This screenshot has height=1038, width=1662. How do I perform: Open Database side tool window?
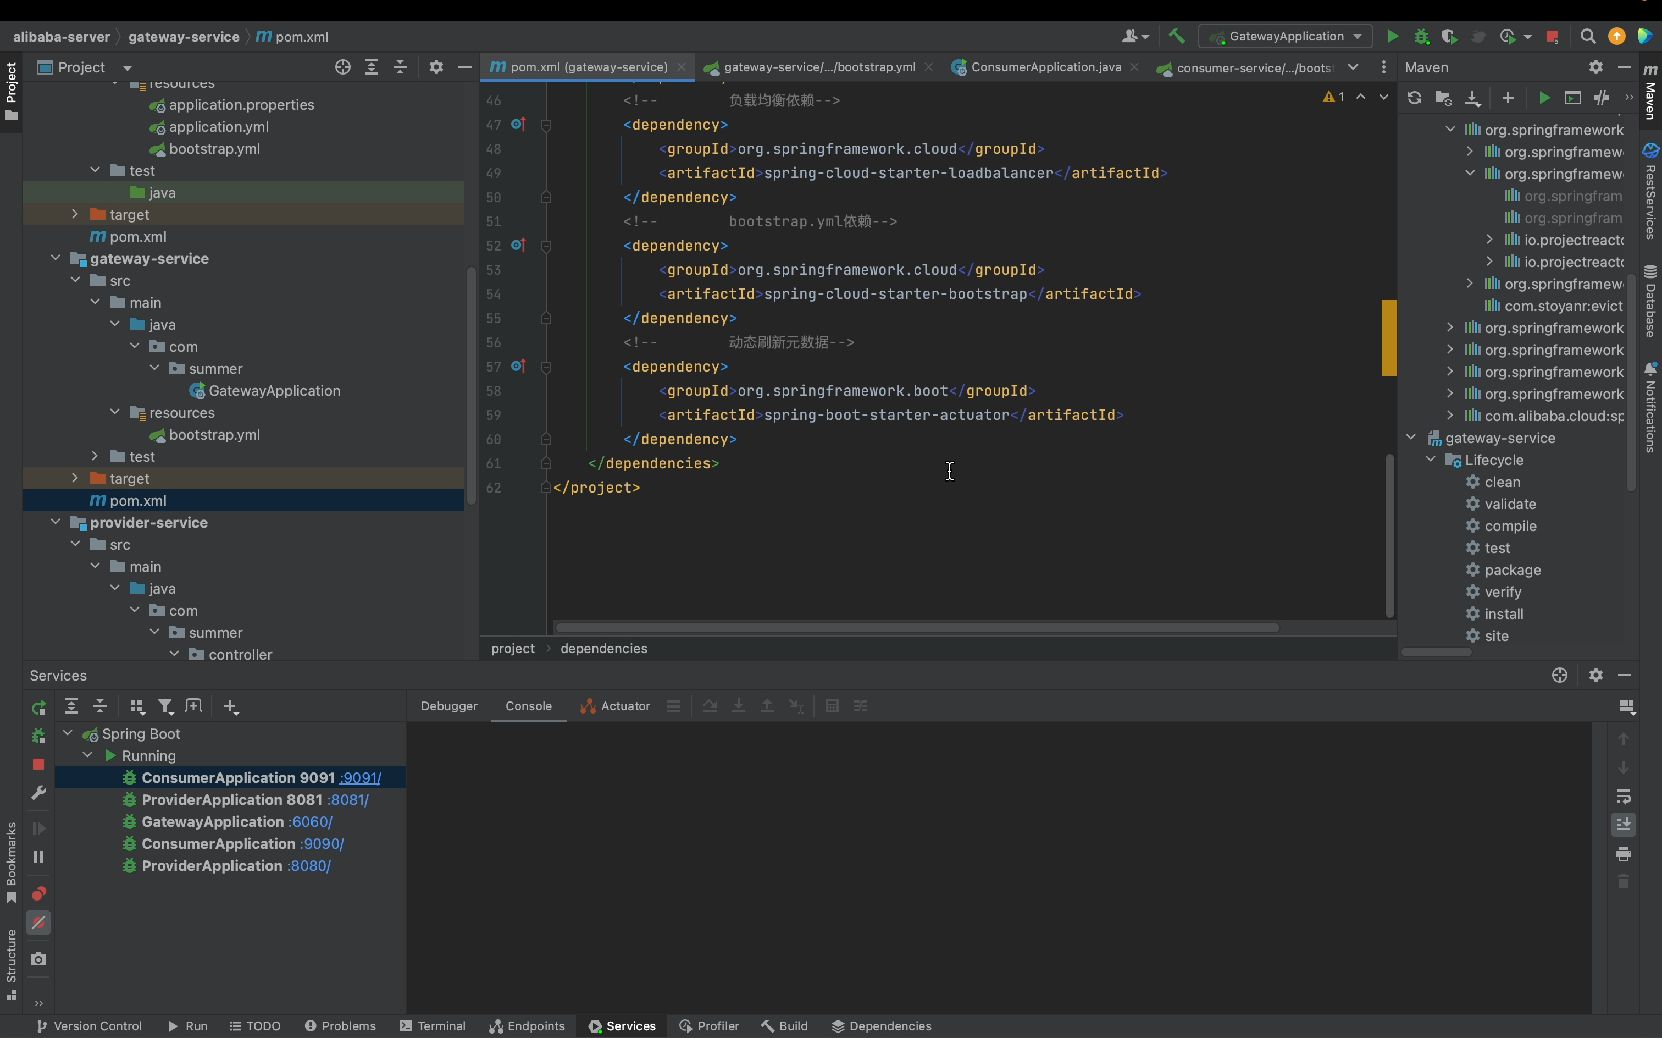[1650, 300]
